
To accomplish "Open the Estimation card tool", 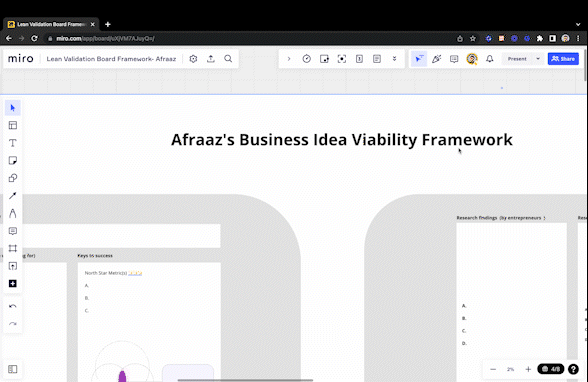I will click(359, 59).
